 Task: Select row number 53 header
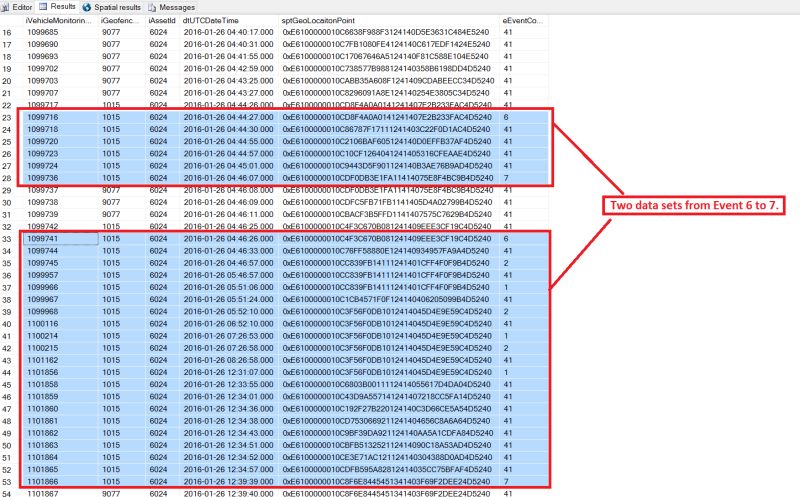(7, 482)
